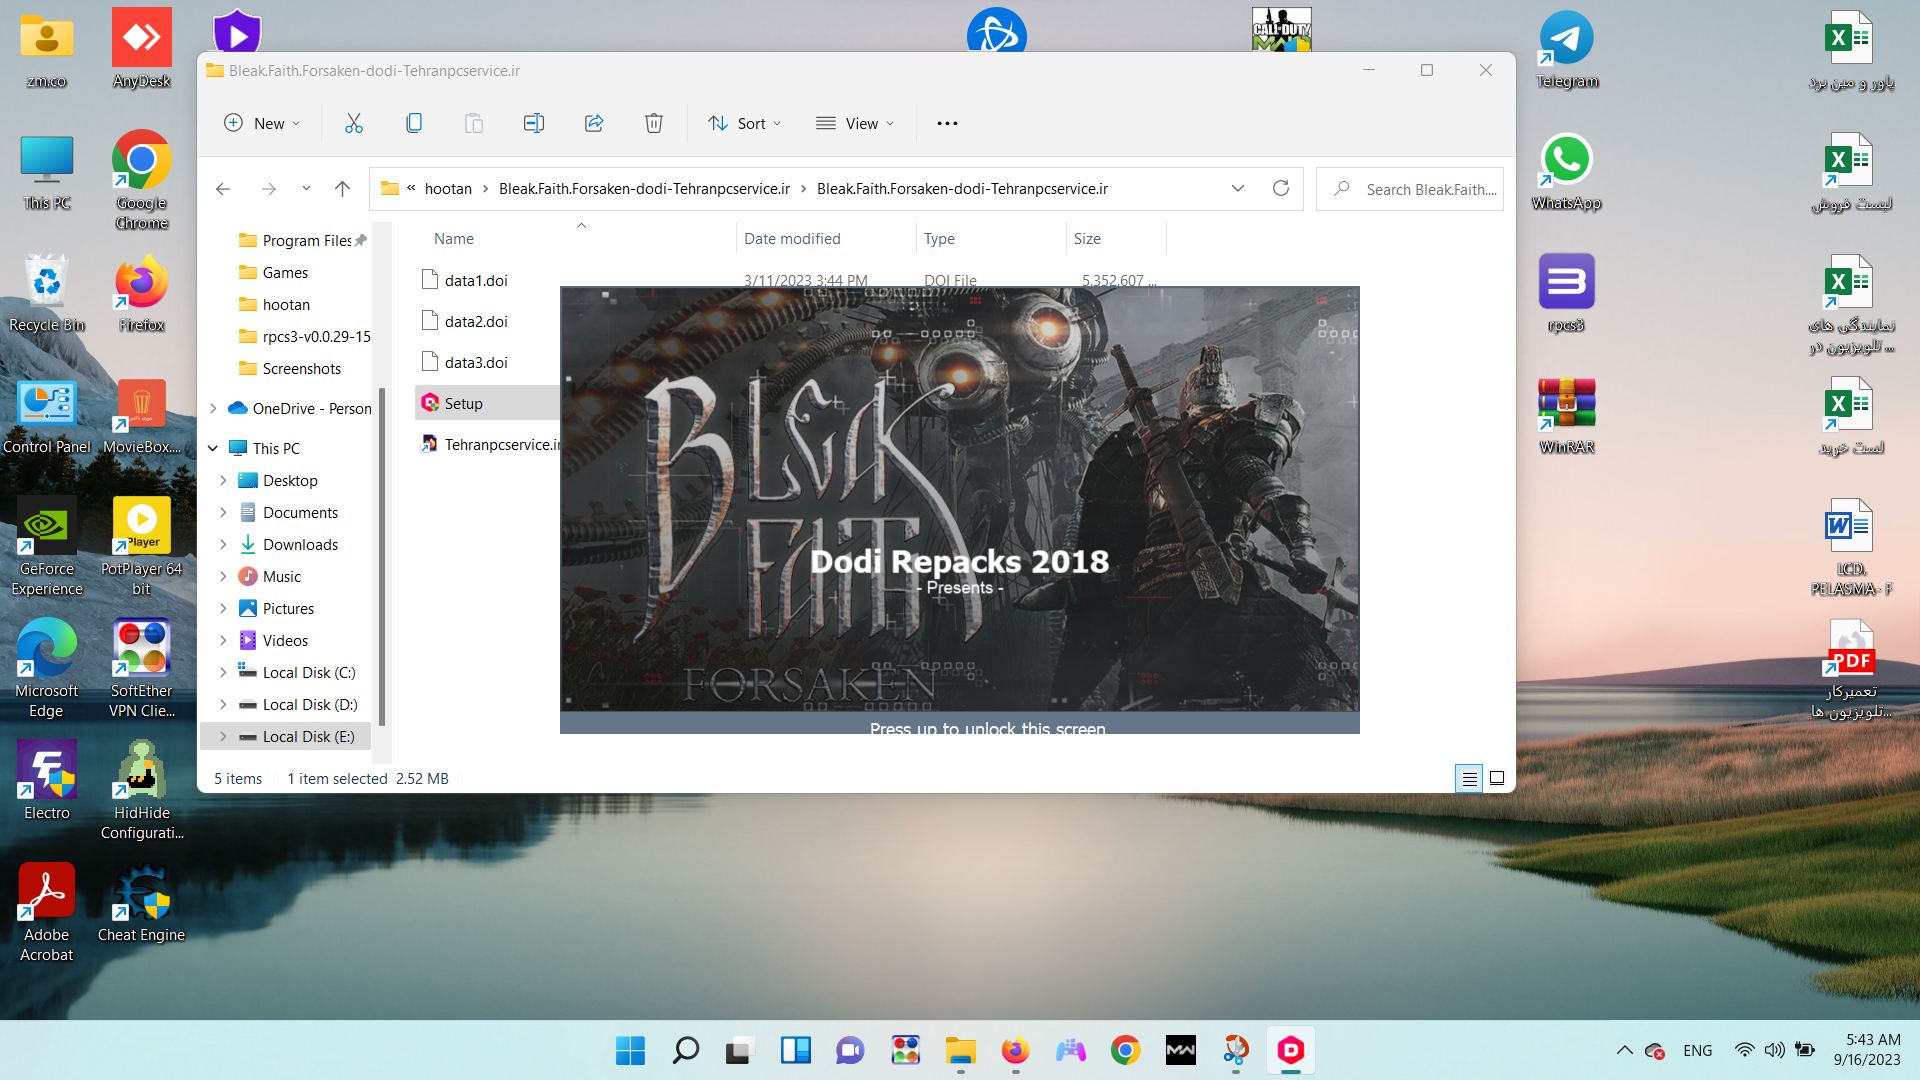Select the Downloads folder in navigation pane
1920x1080 pixels.
pos(300,544)
